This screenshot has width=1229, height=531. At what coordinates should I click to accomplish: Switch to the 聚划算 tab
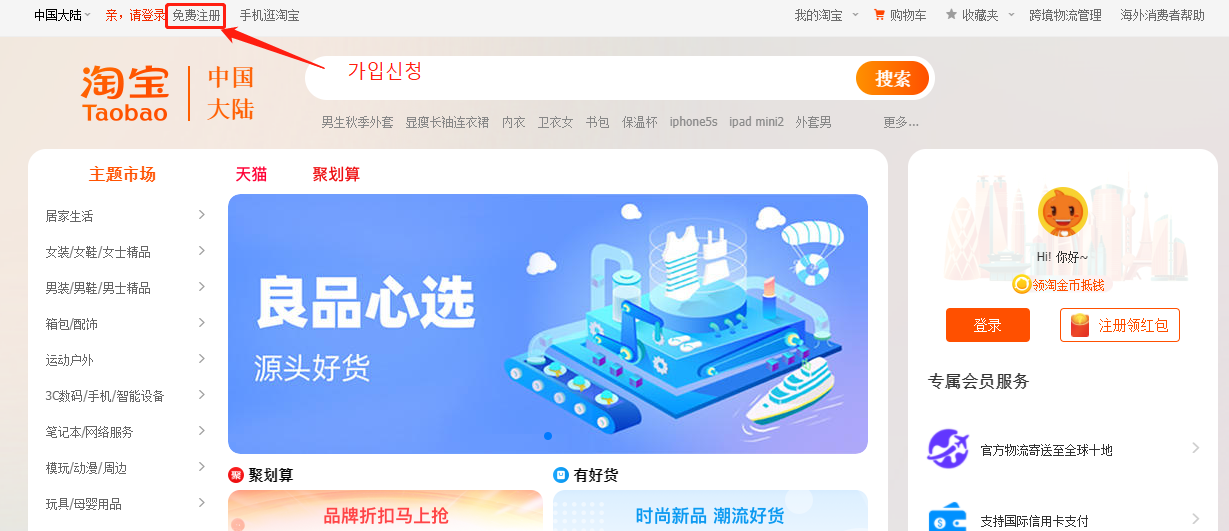click(x=336, y=174)
